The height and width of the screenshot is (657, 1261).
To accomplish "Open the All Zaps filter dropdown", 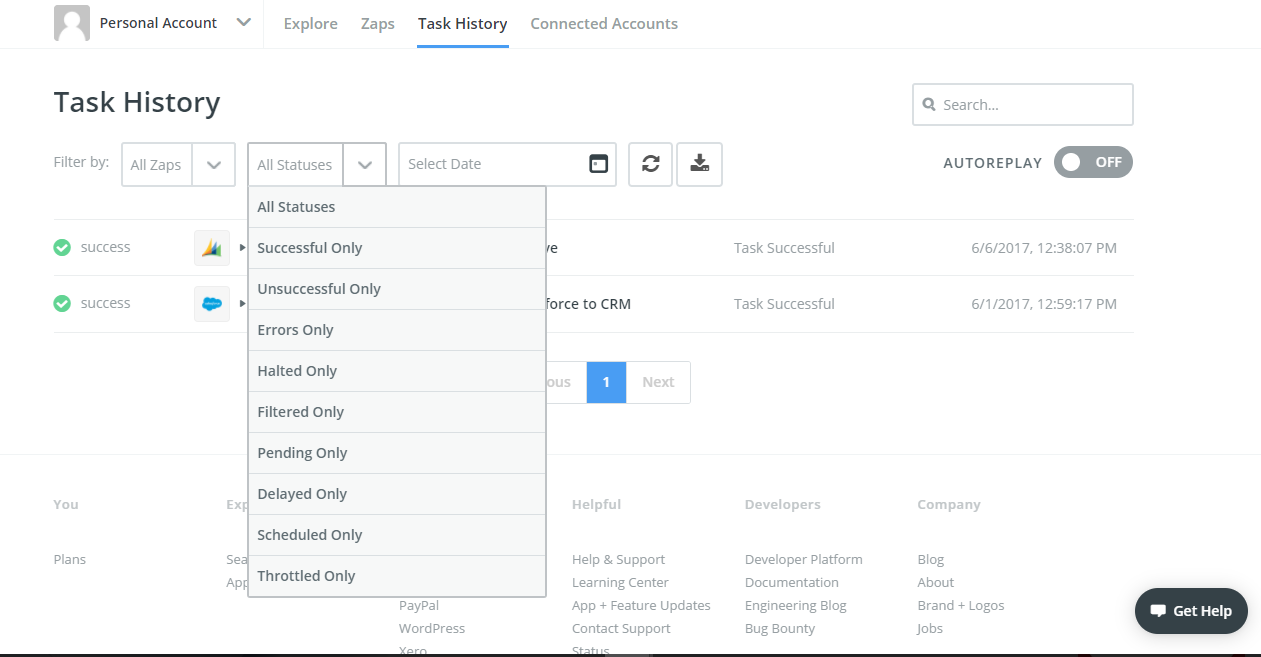I will tap(178, 164).
